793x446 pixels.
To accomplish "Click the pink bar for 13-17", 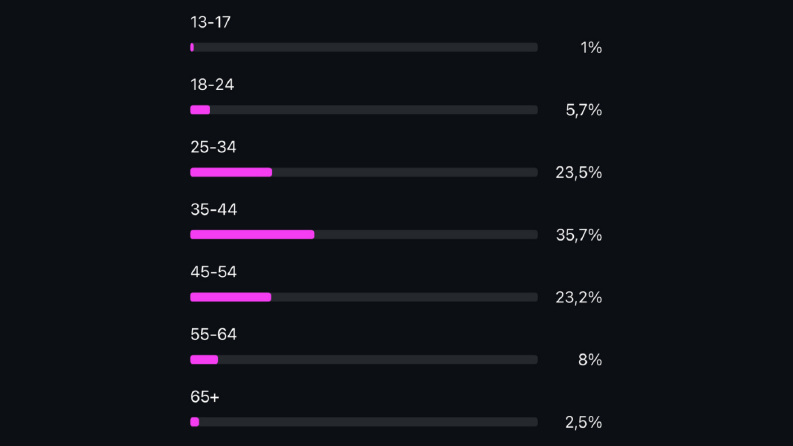I will (192, 48).
